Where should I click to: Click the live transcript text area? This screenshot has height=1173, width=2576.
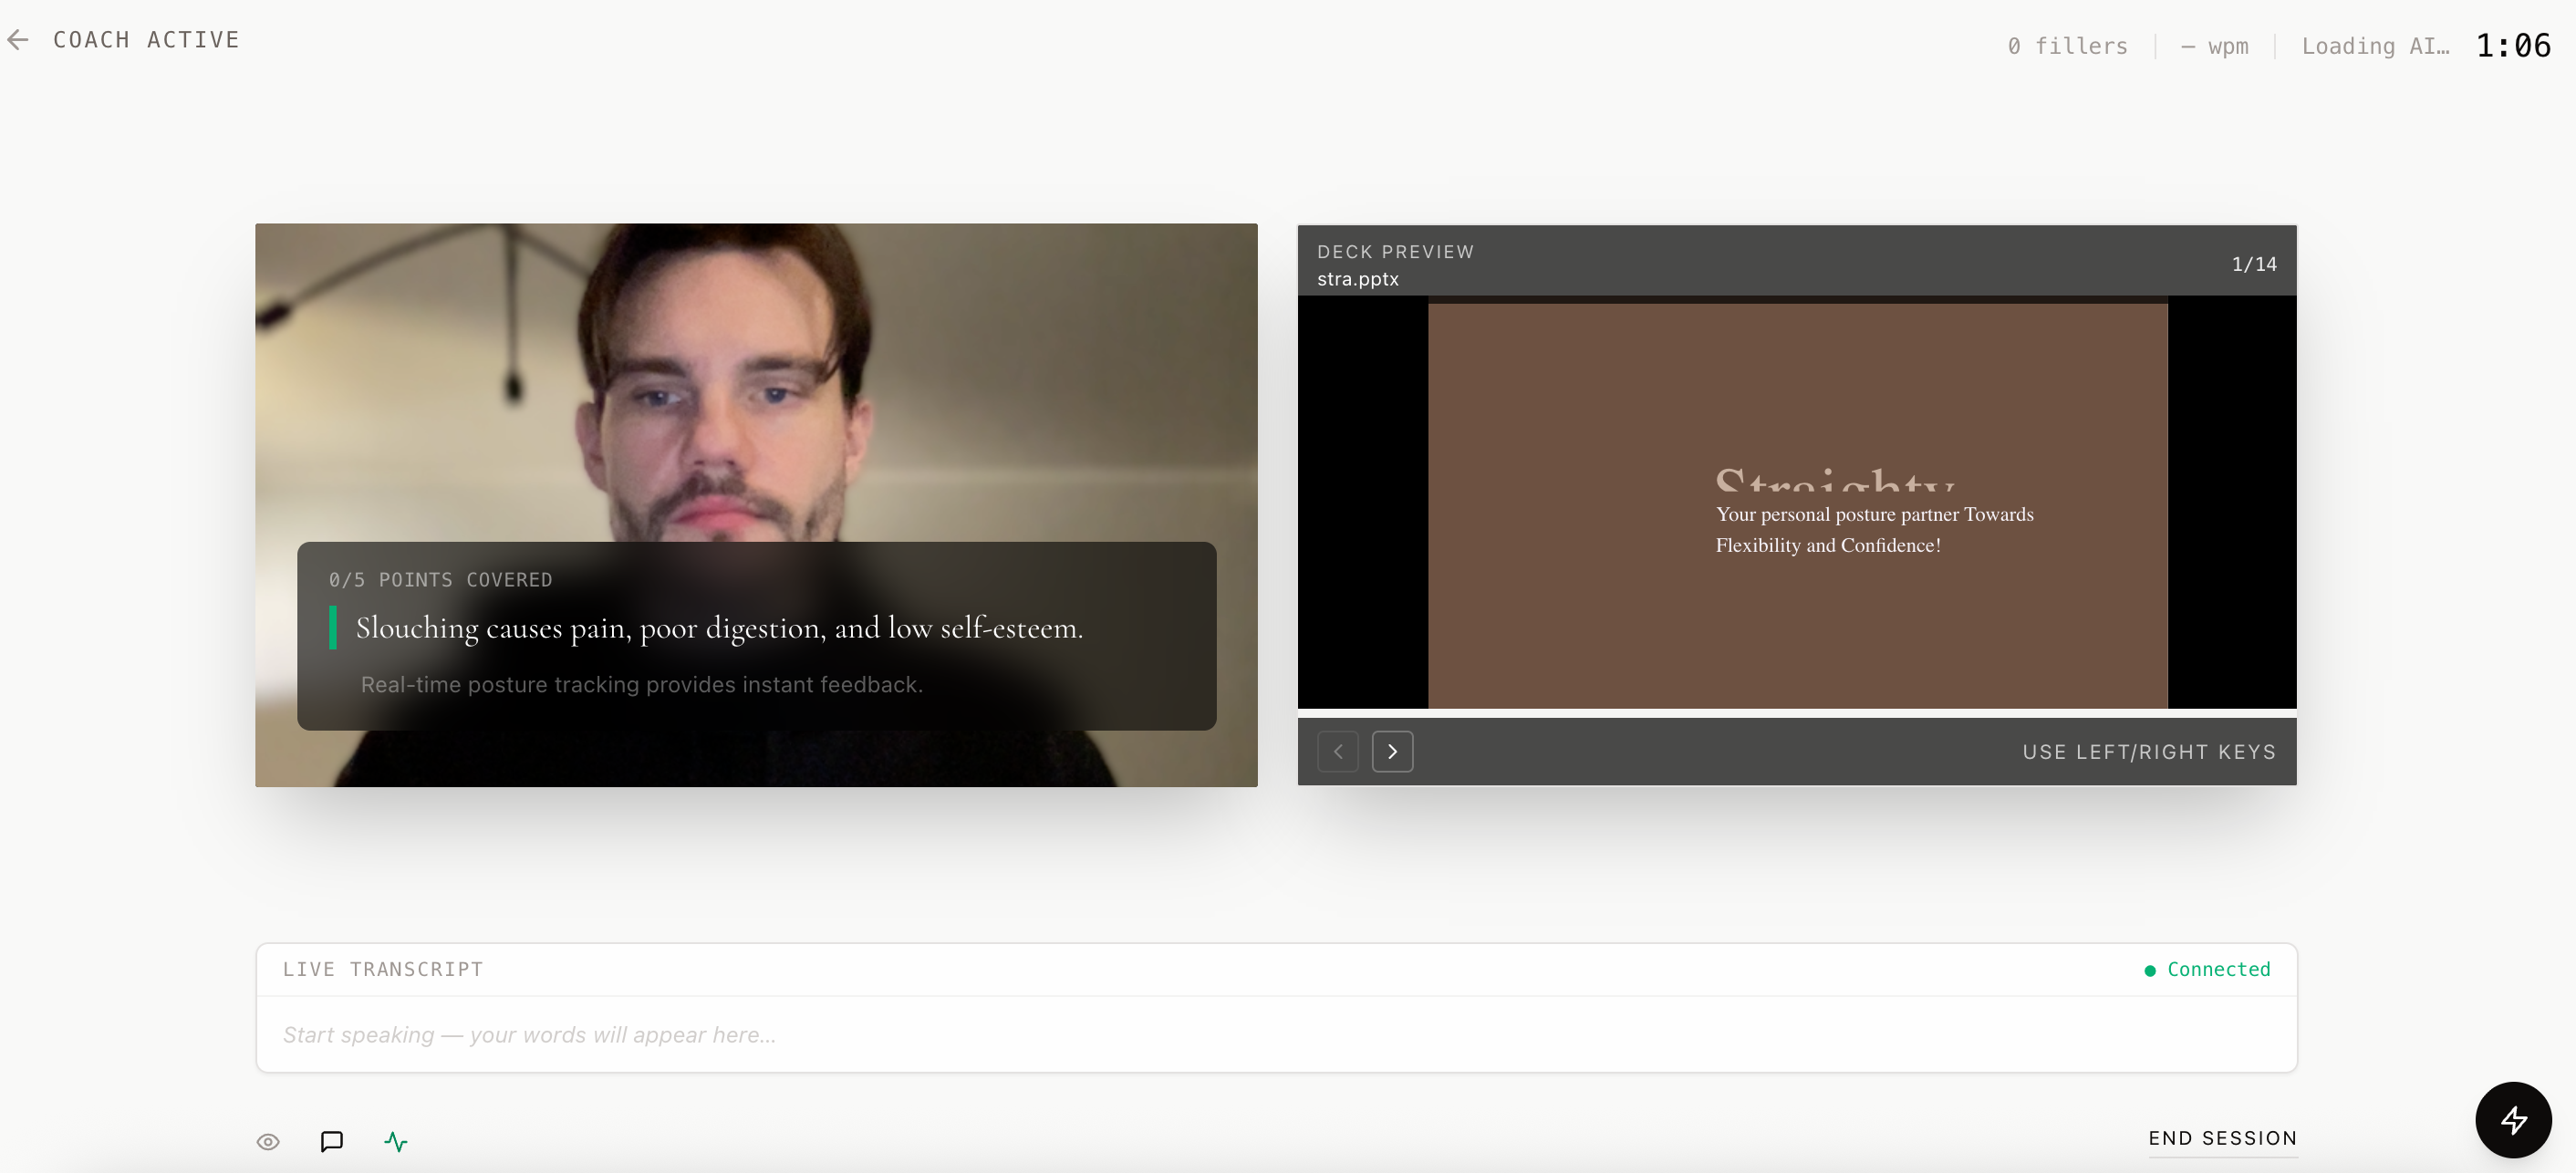pos(1276,1034)
